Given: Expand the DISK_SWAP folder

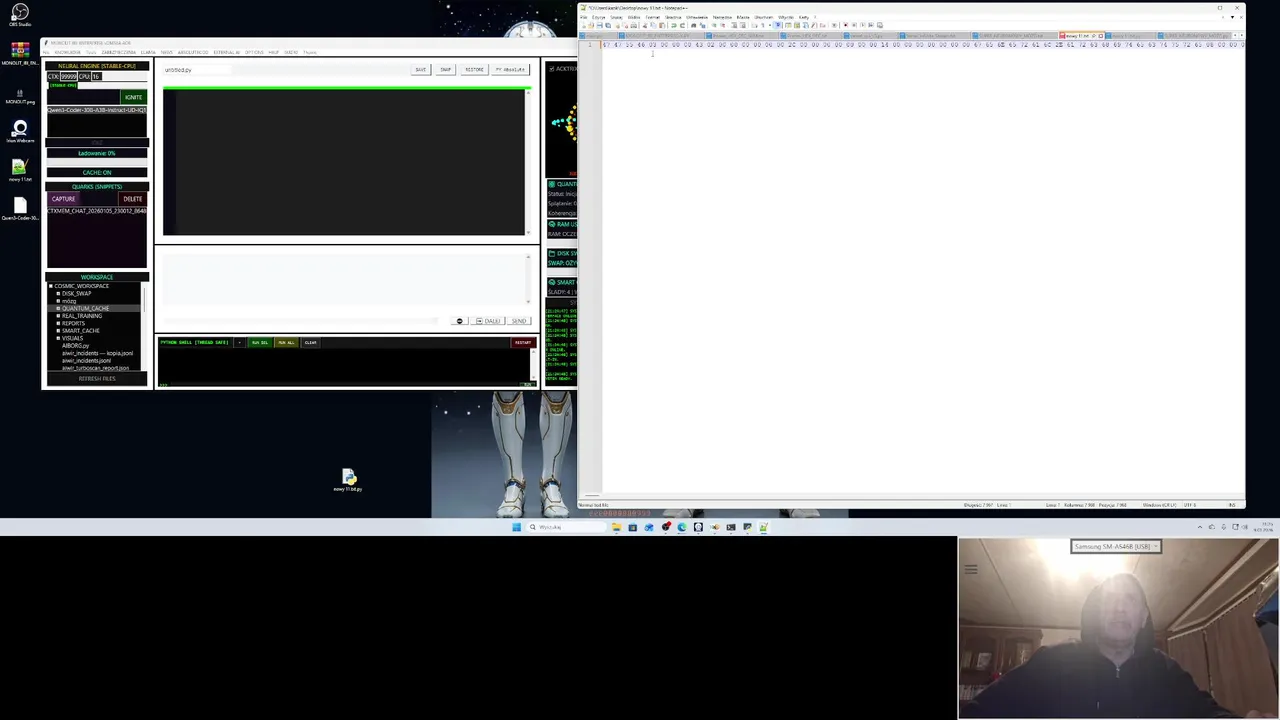Looking at the screenshot, I should (x=58, y=293).
